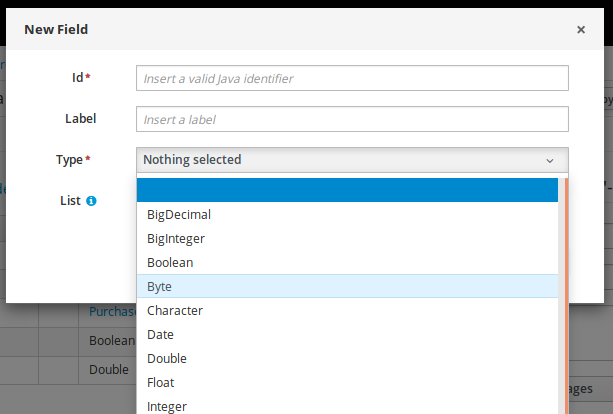Click the Label input field
Screen dimensions: 613x414
pyautogui.click(x=352, y=119)
